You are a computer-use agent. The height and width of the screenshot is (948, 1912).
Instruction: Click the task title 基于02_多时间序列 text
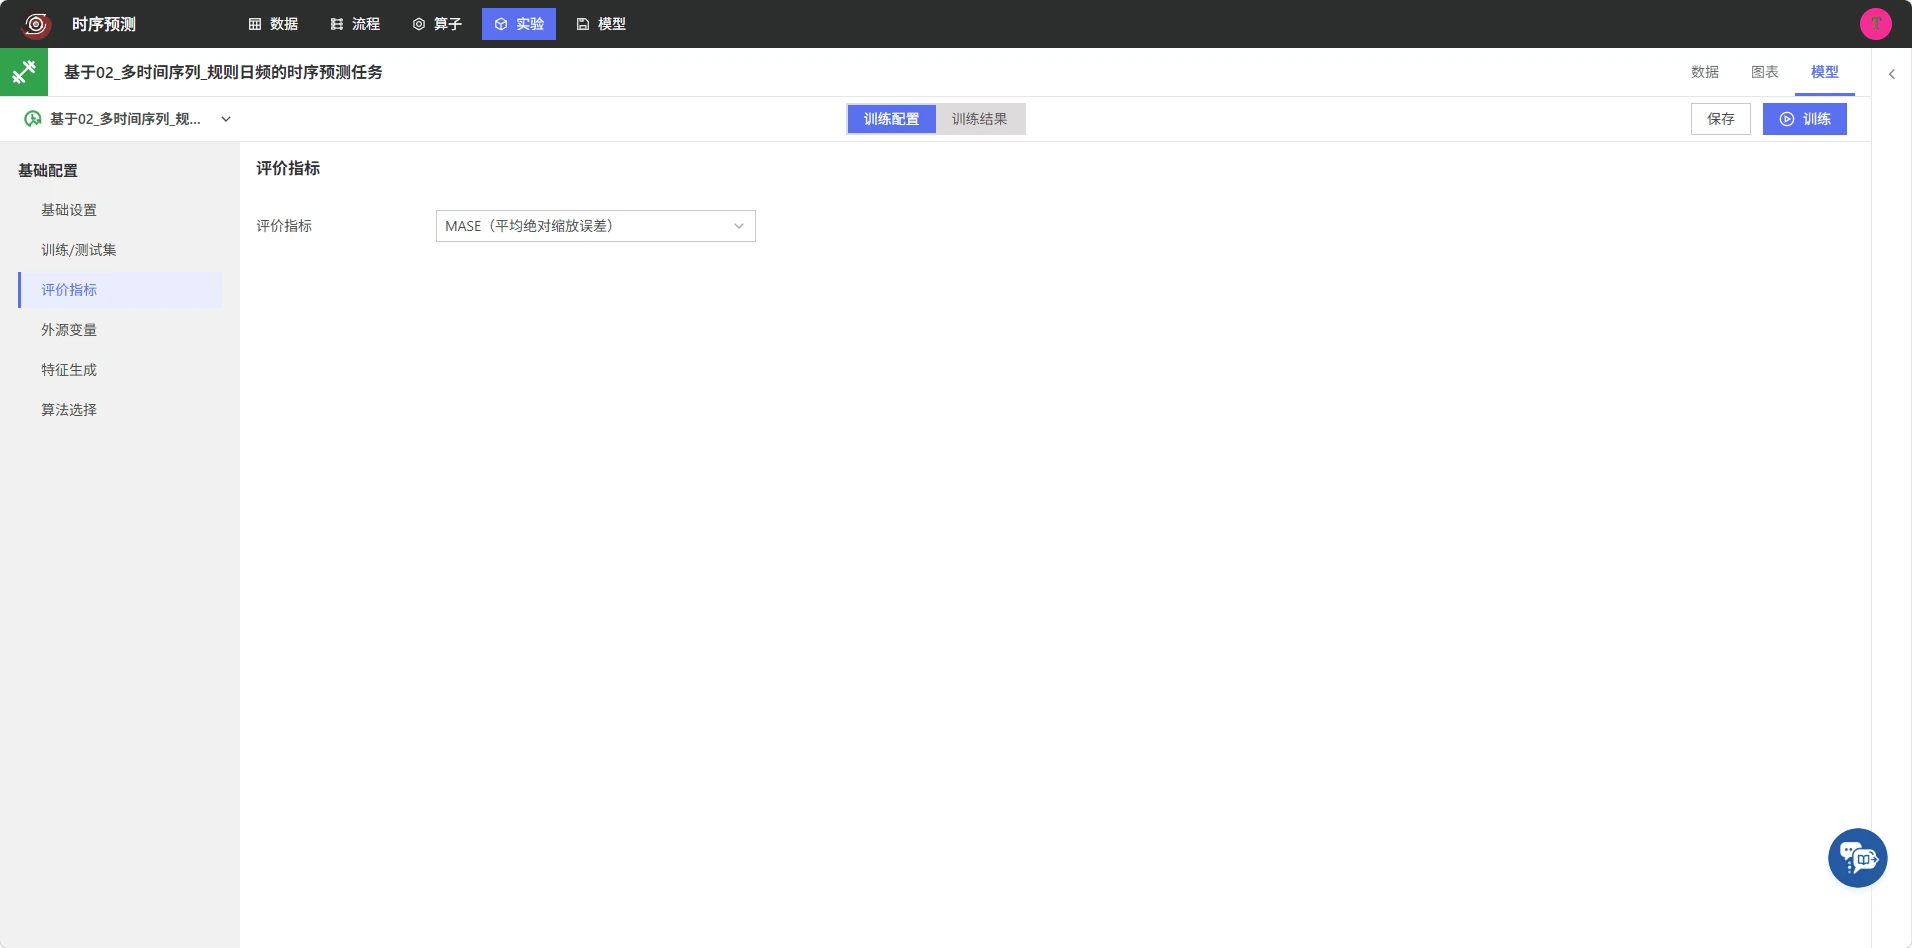pyautogui.click(x=223, y=72)
